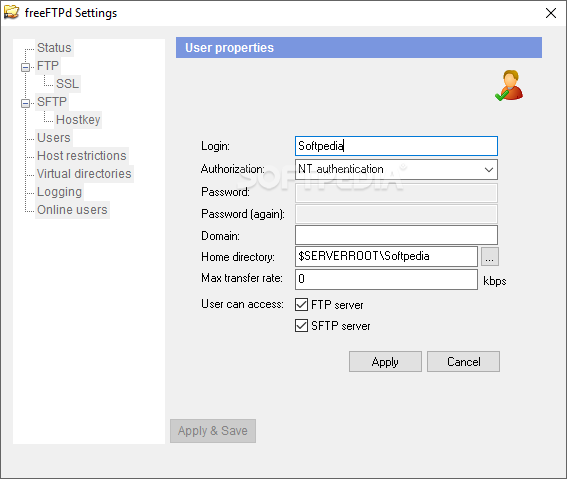Click the kbps unit label
567x479 pixels.
point(494,281)
